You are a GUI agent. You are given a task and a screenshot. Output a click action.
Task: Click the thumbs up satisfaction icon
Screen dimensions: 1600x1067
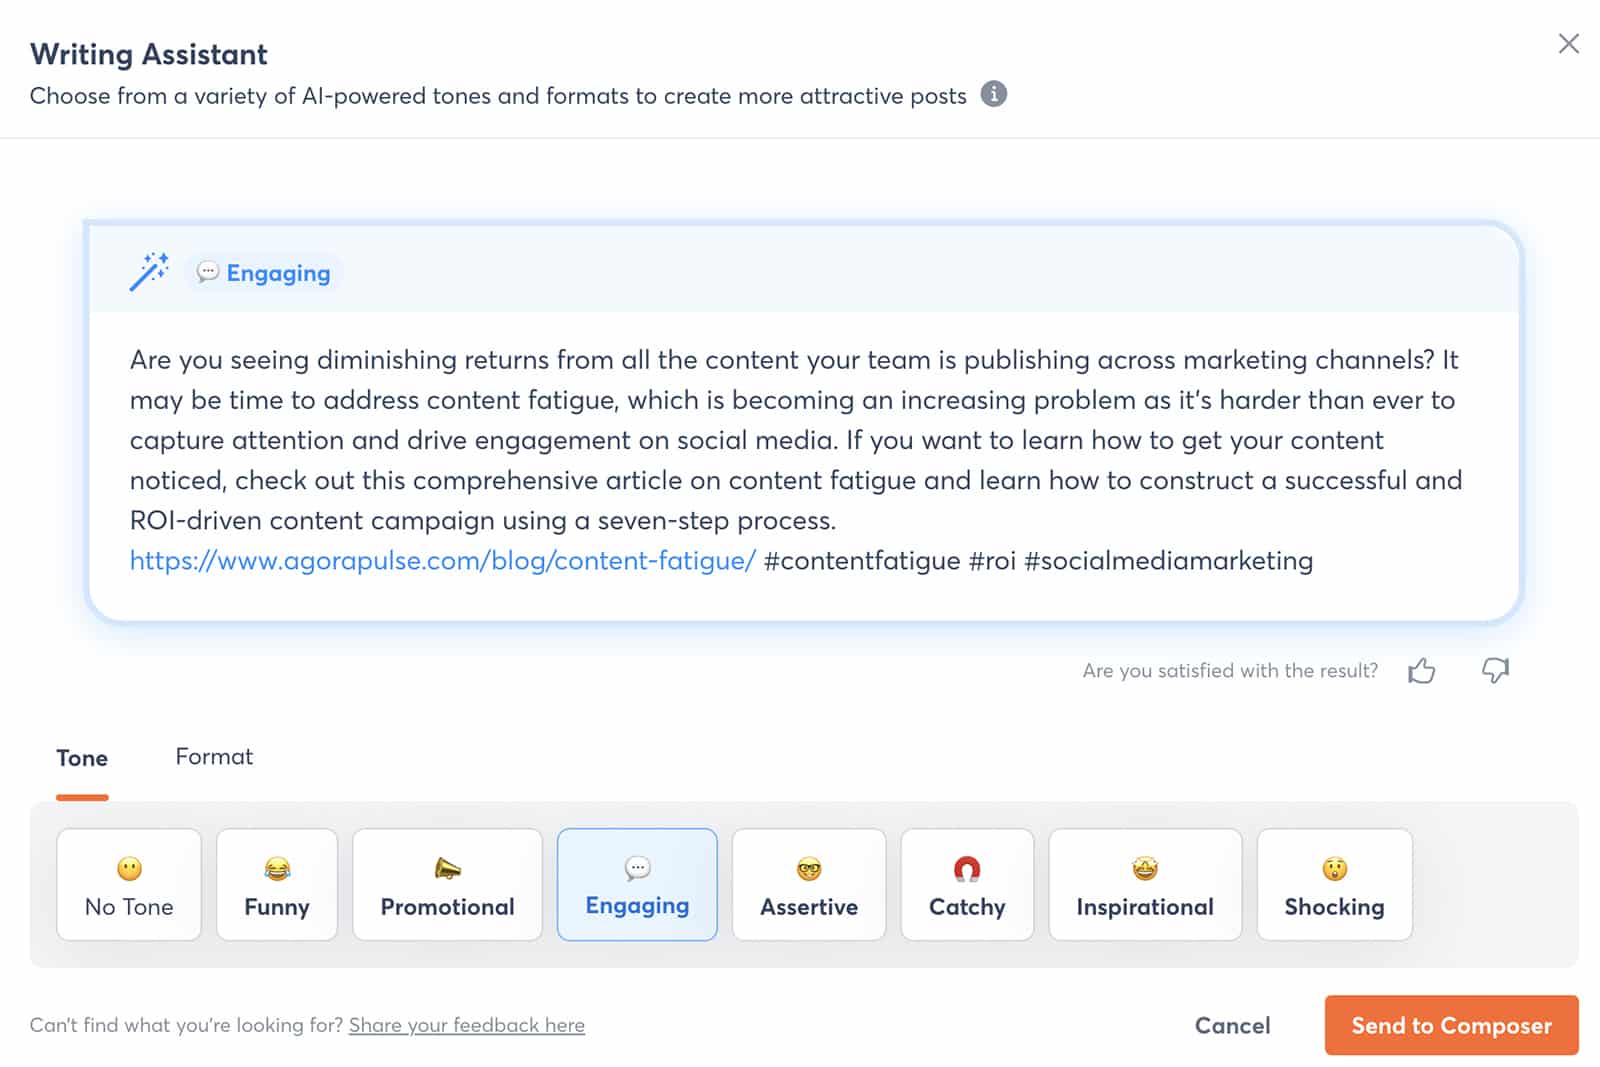1421,671
